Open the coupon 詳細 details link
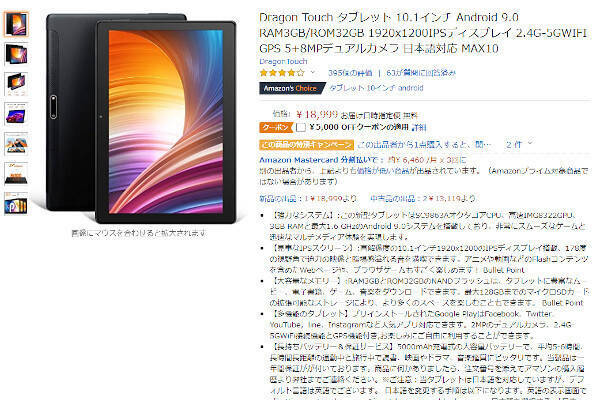This screenshot has height=400, width=600. [419, 127]
